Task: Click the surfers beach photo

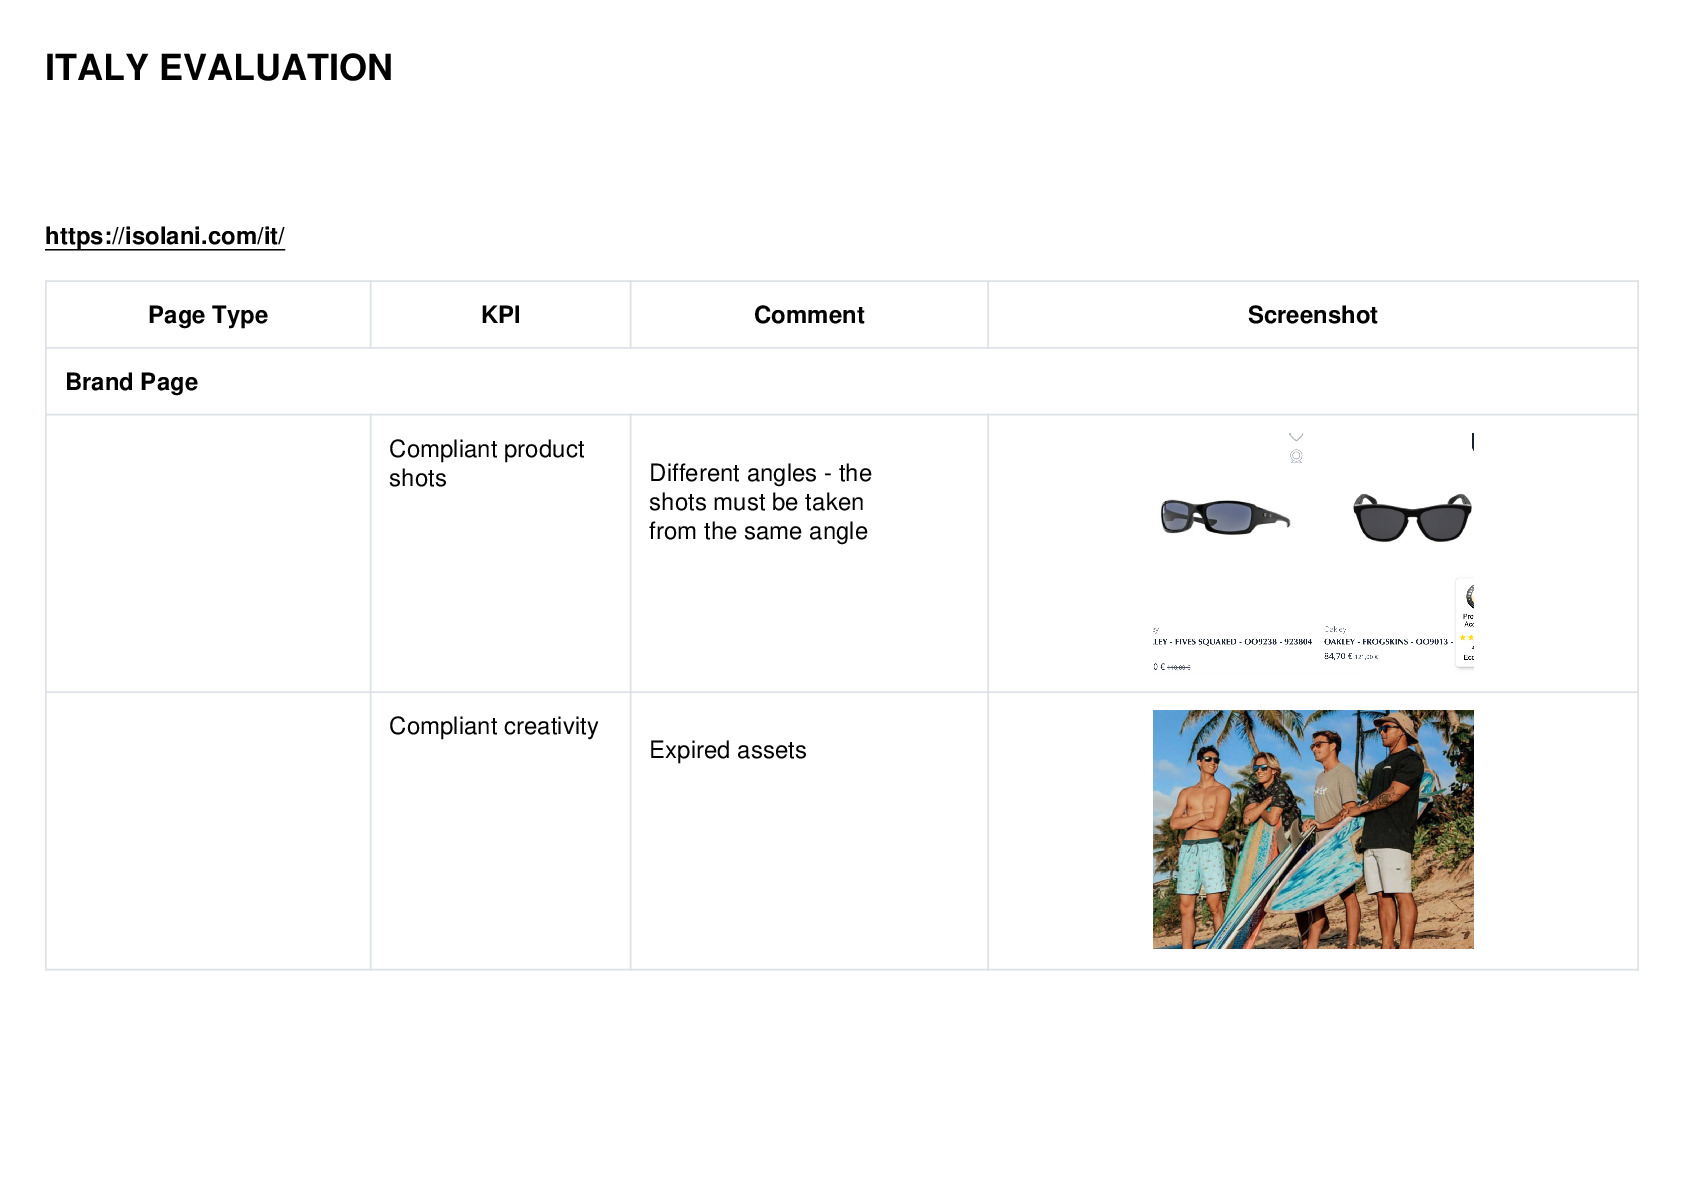Action: [1313, 829]
